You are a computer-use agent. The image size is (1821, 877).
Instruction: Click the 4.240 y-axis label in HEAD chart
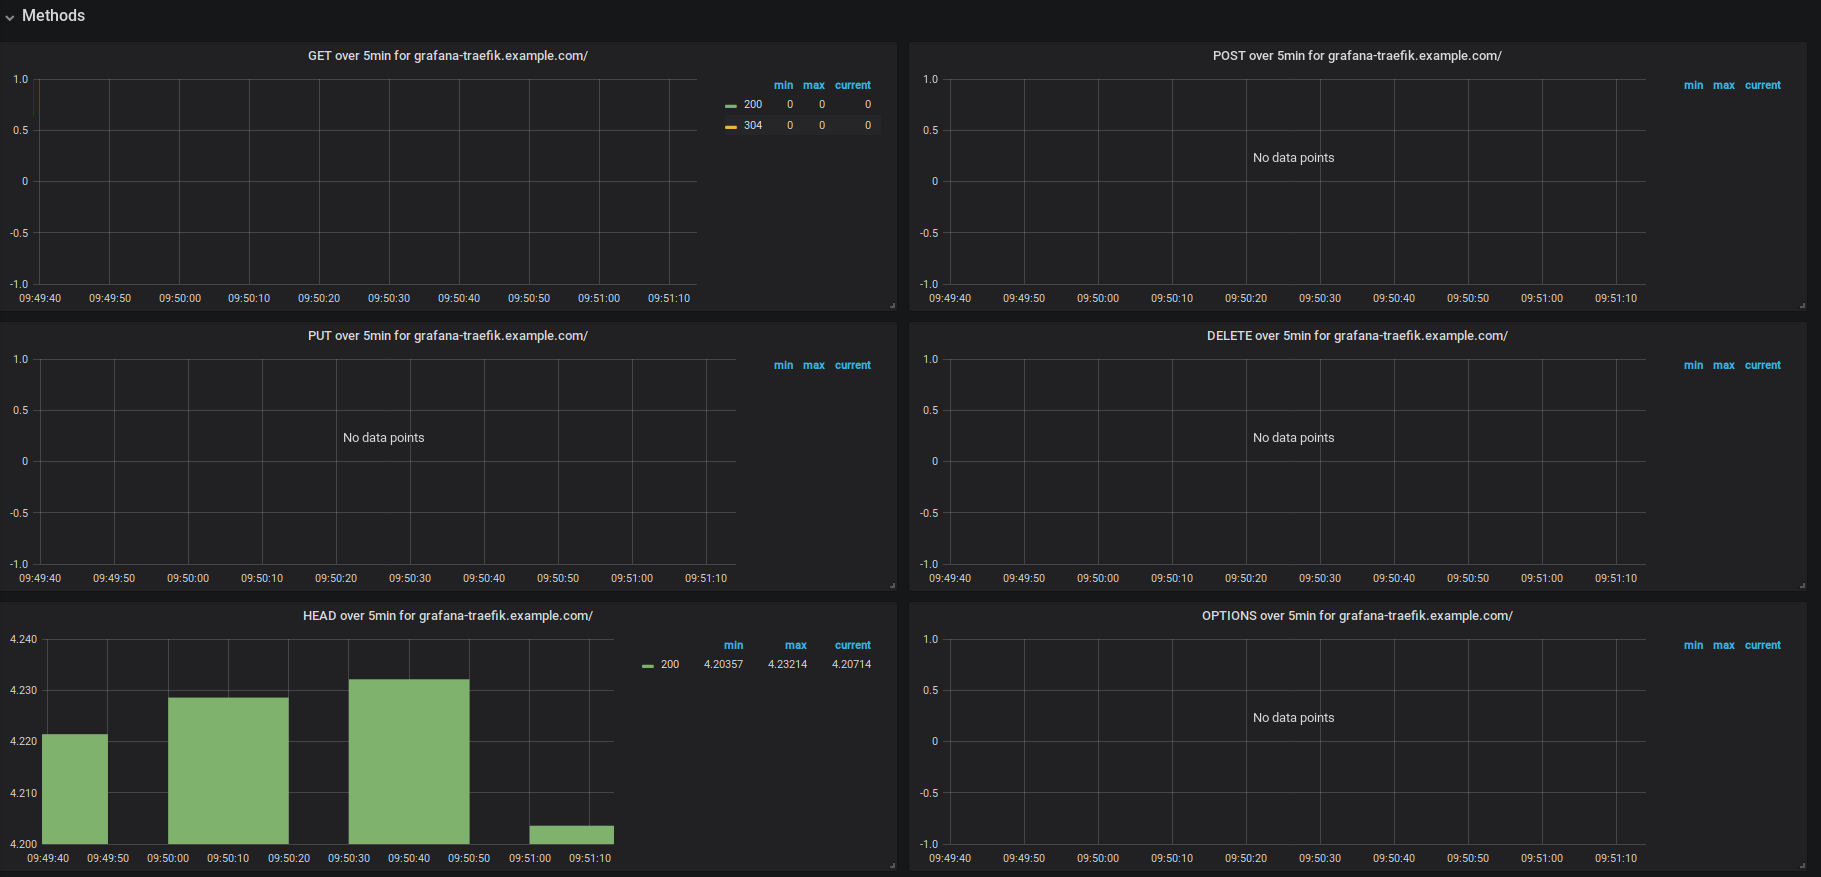[x=23, y=640]
